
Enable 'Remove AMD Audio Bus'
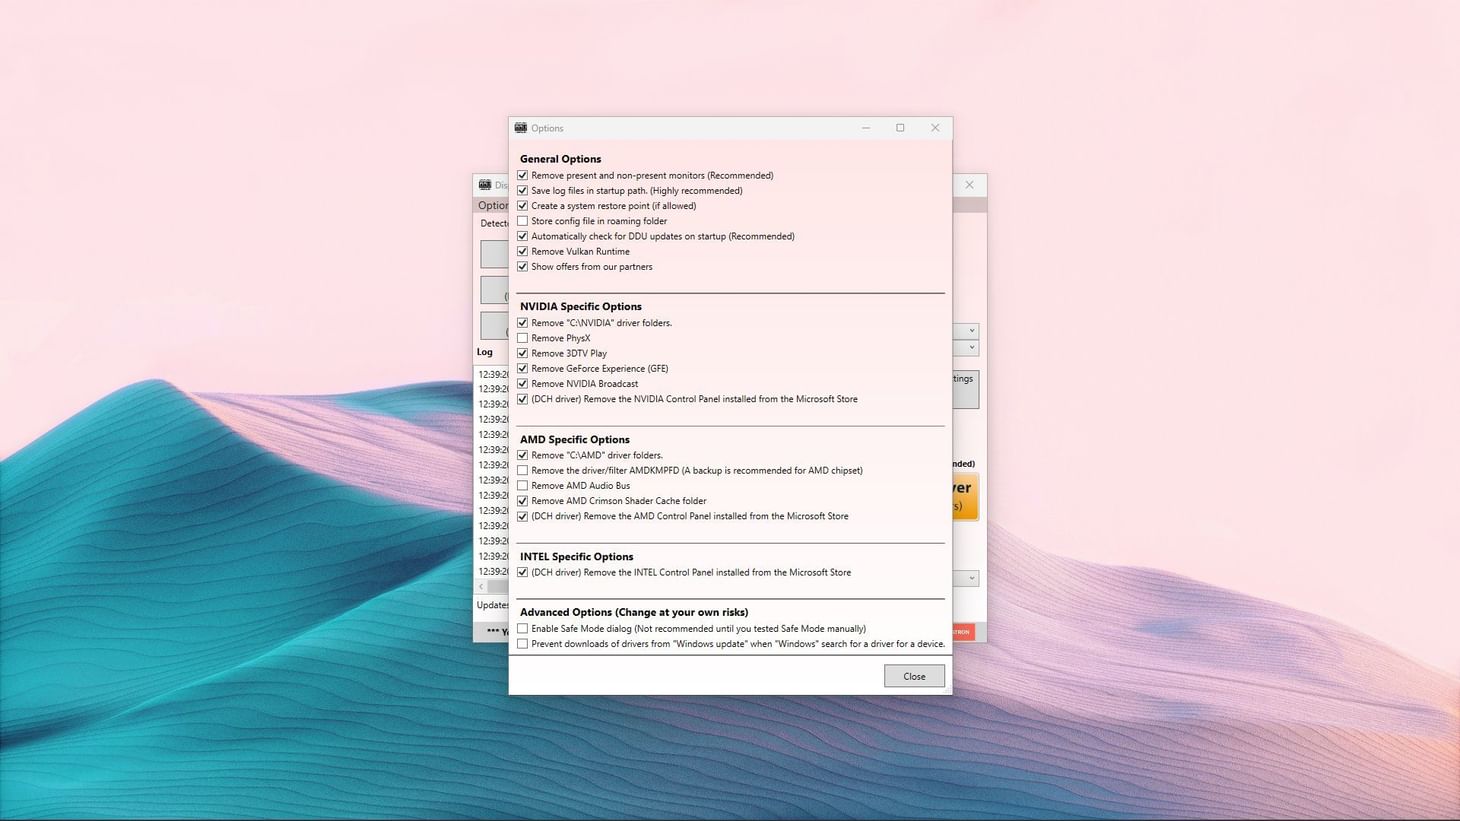click(523, 485)
